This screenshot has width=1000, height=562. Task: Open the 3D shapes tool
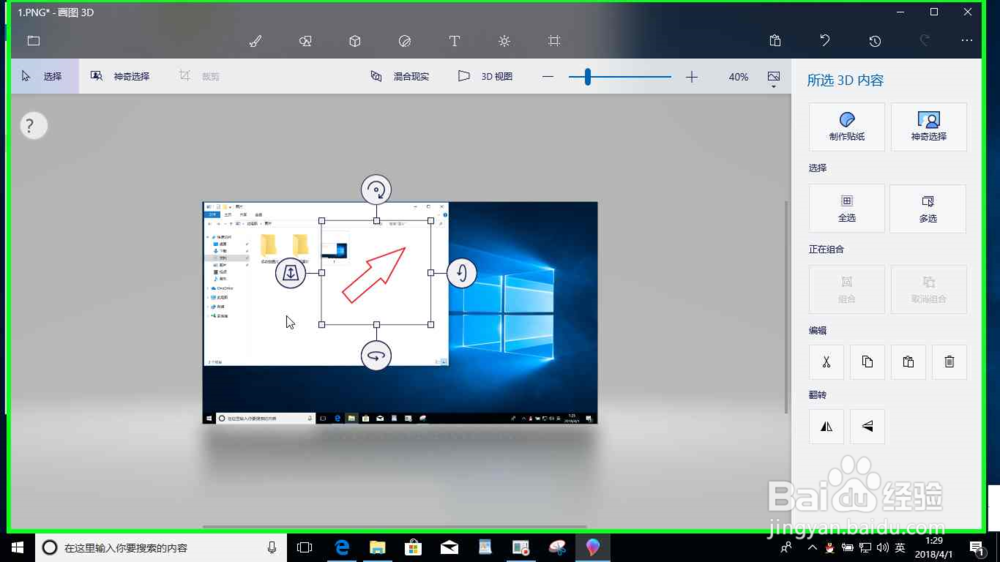[x=355, y=41]
